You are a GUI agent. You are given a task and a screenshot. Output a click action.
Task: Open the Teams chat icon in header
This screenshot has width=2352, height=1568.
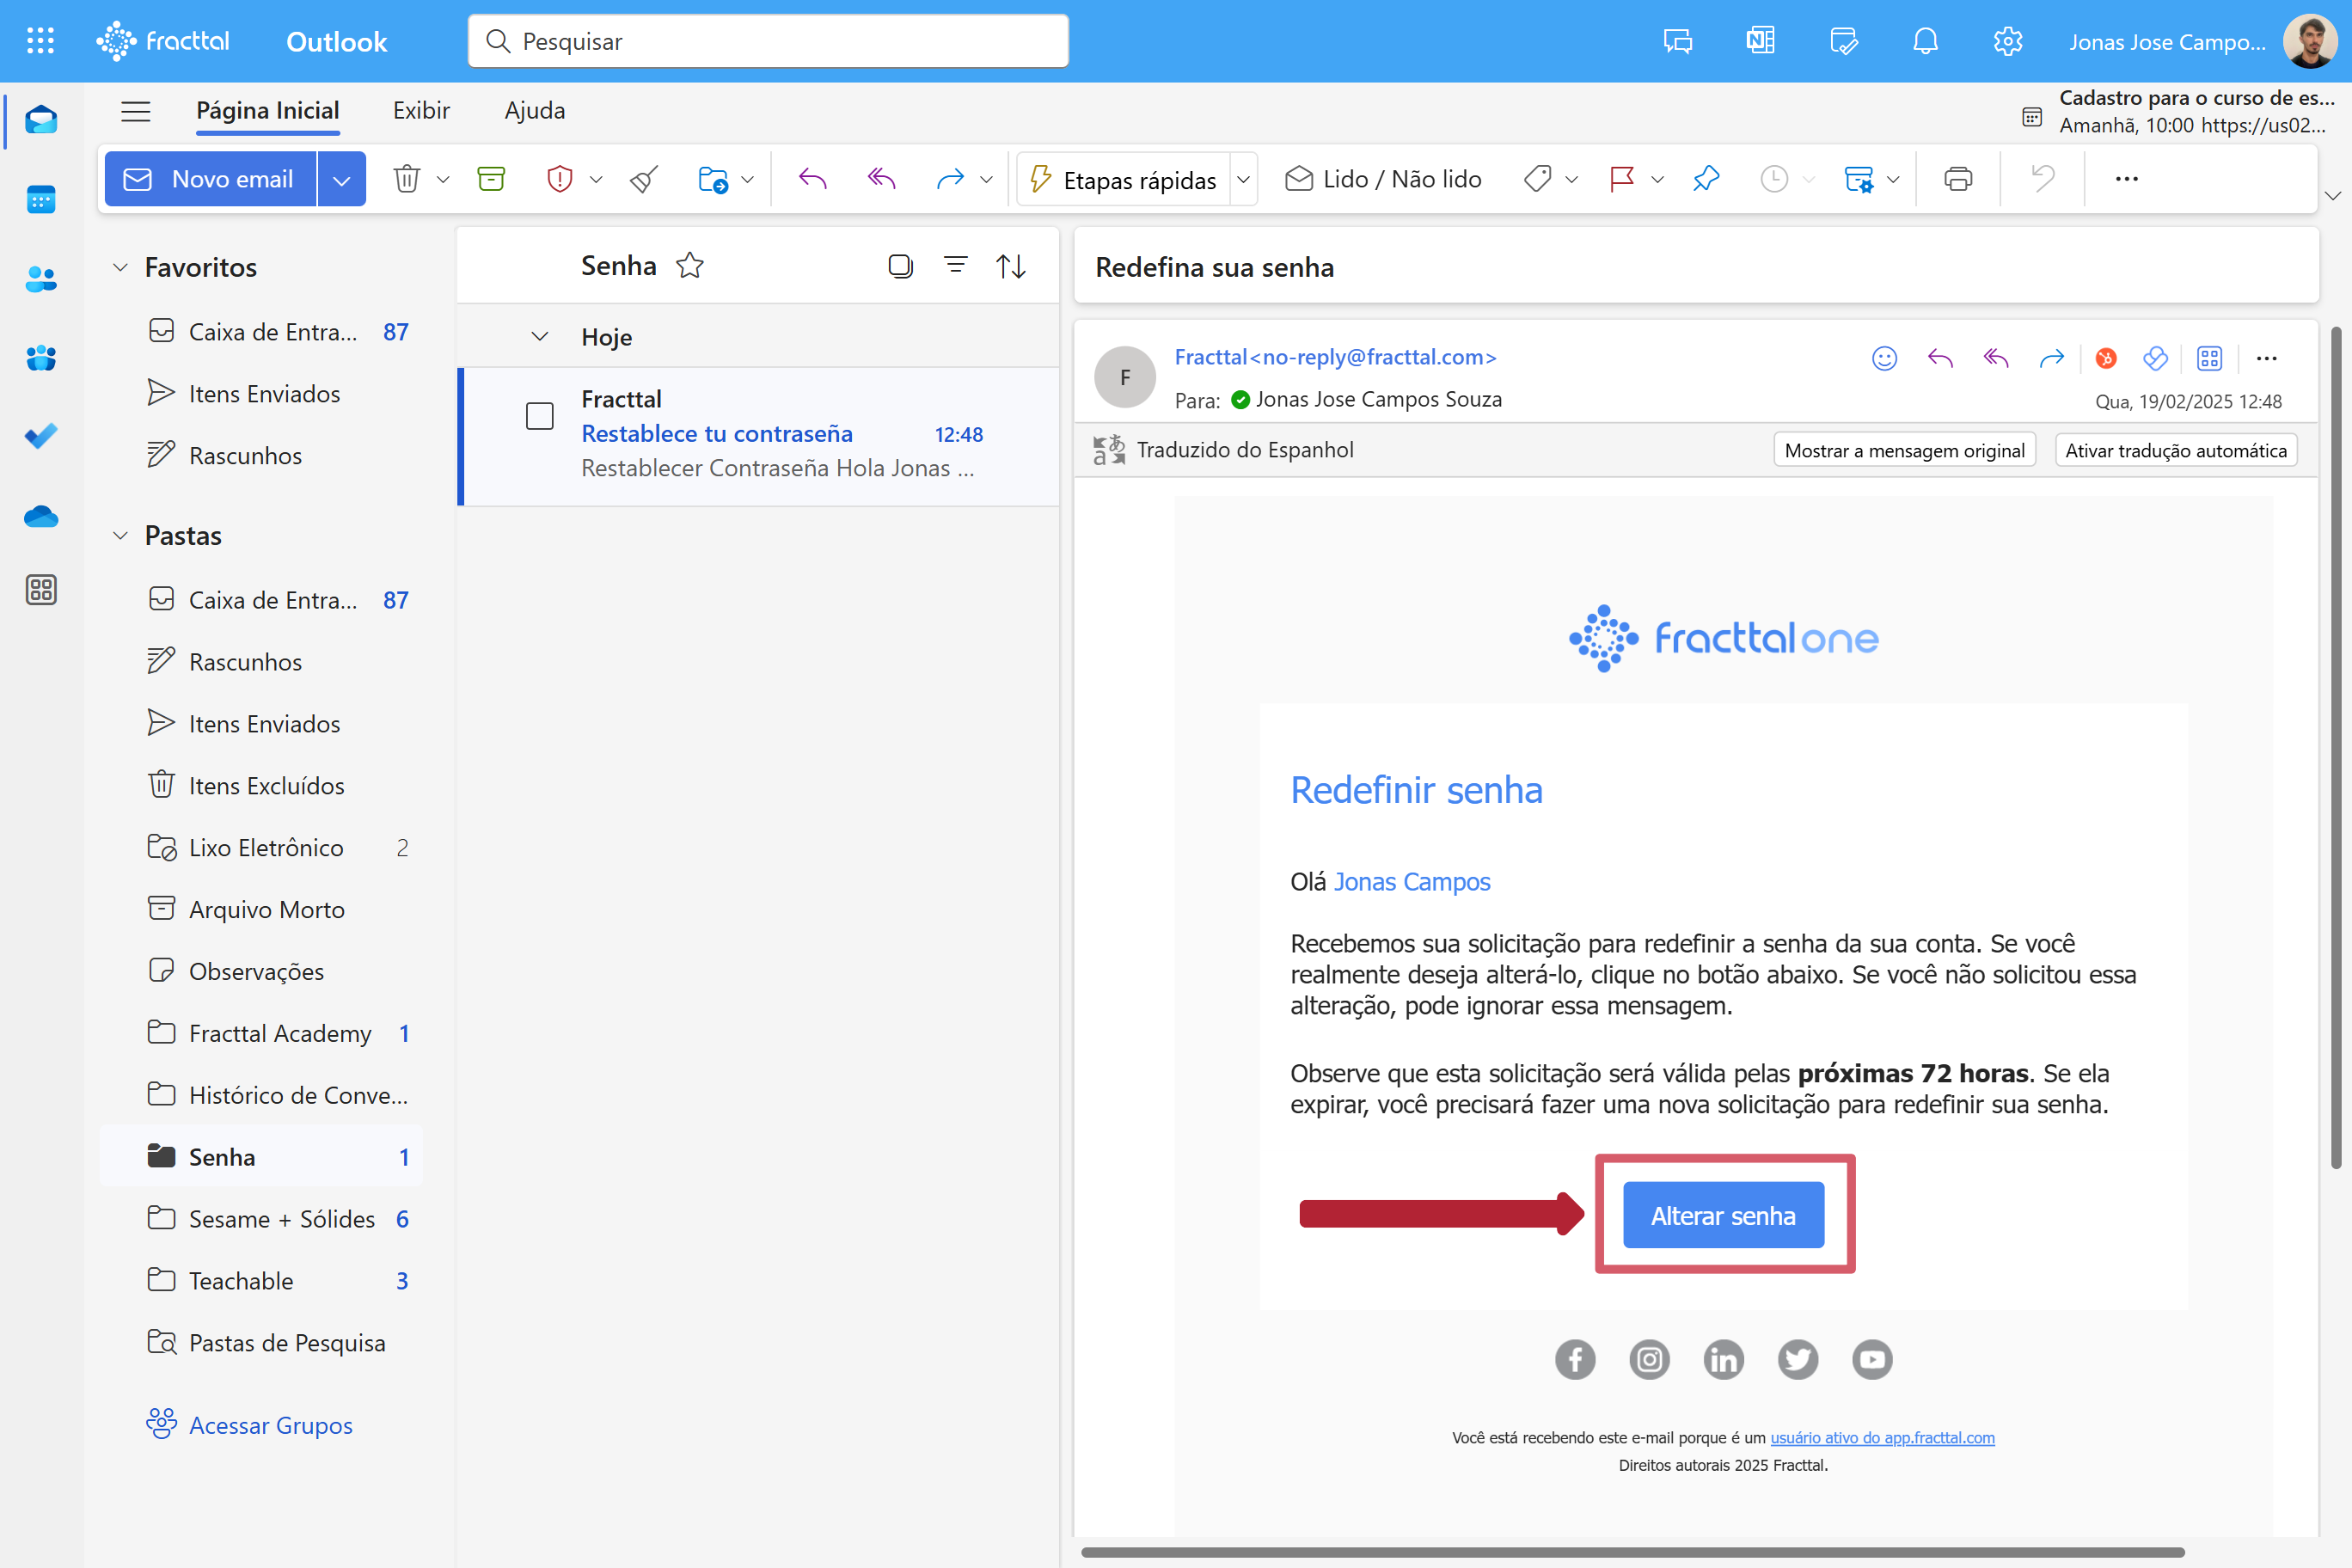(1677, 41)
